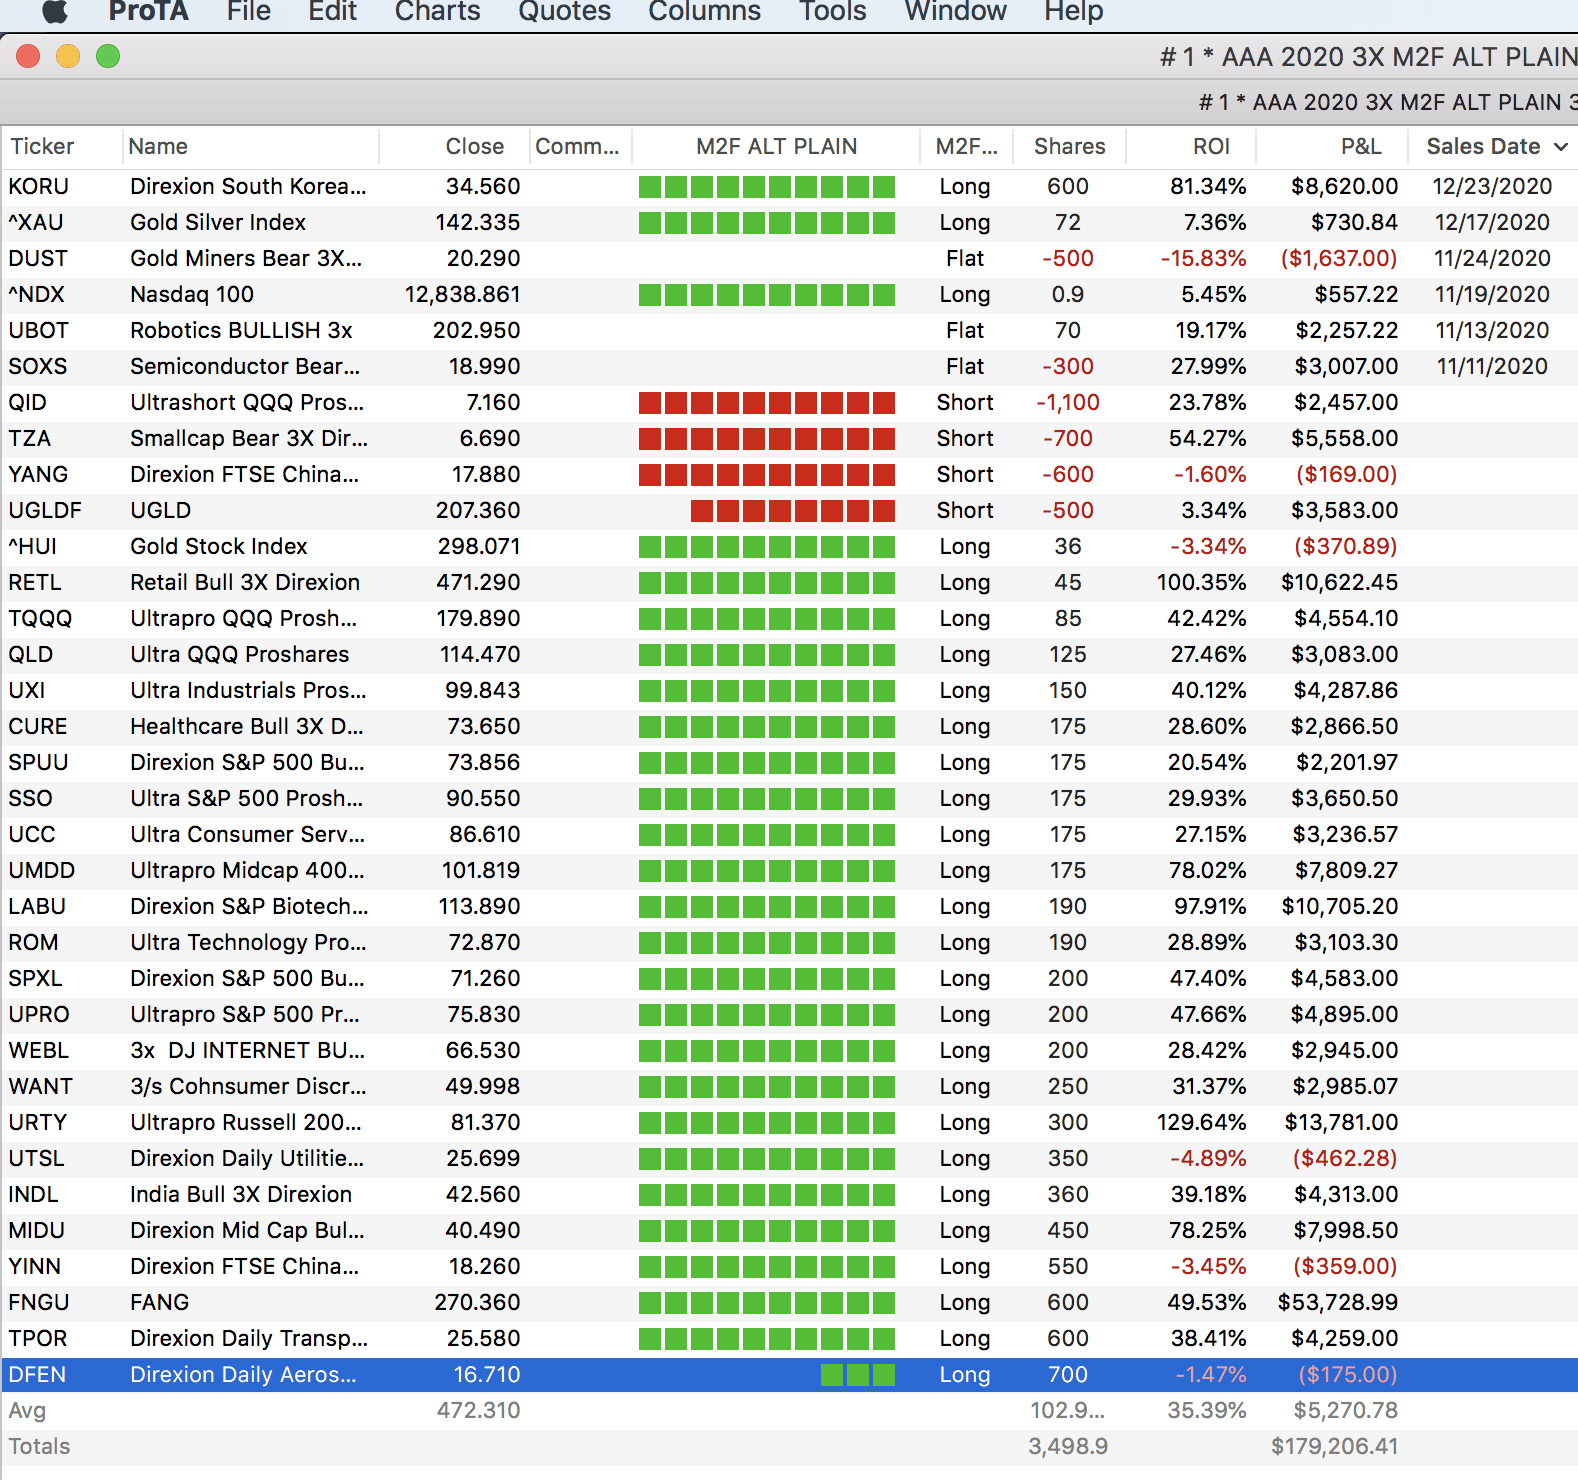
Task: Open the Tools menu
Action: (x=833, y=11)
